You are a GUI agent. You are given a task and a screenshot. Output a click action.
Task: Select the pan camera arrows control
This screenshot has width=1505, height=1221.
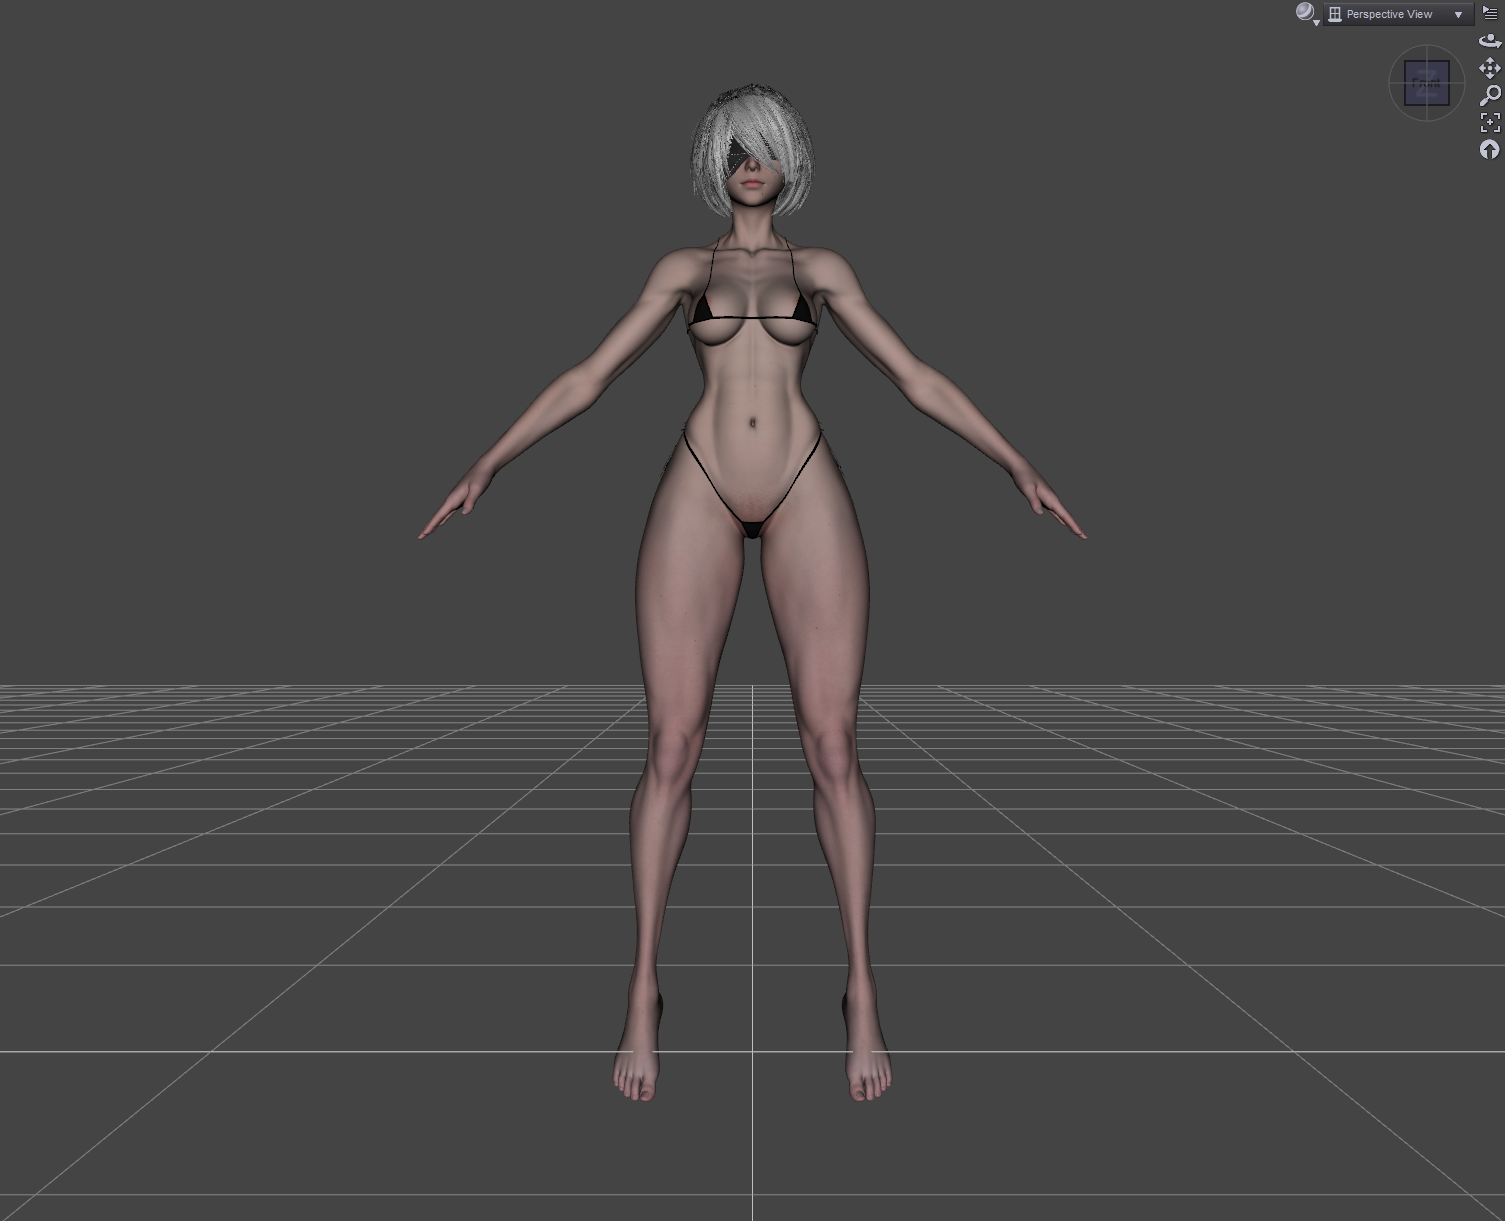pos(1490,68)
